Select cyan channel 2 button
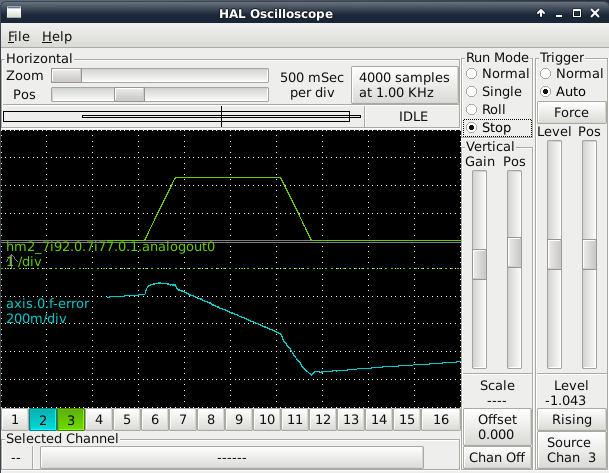 tap(43, 419)
